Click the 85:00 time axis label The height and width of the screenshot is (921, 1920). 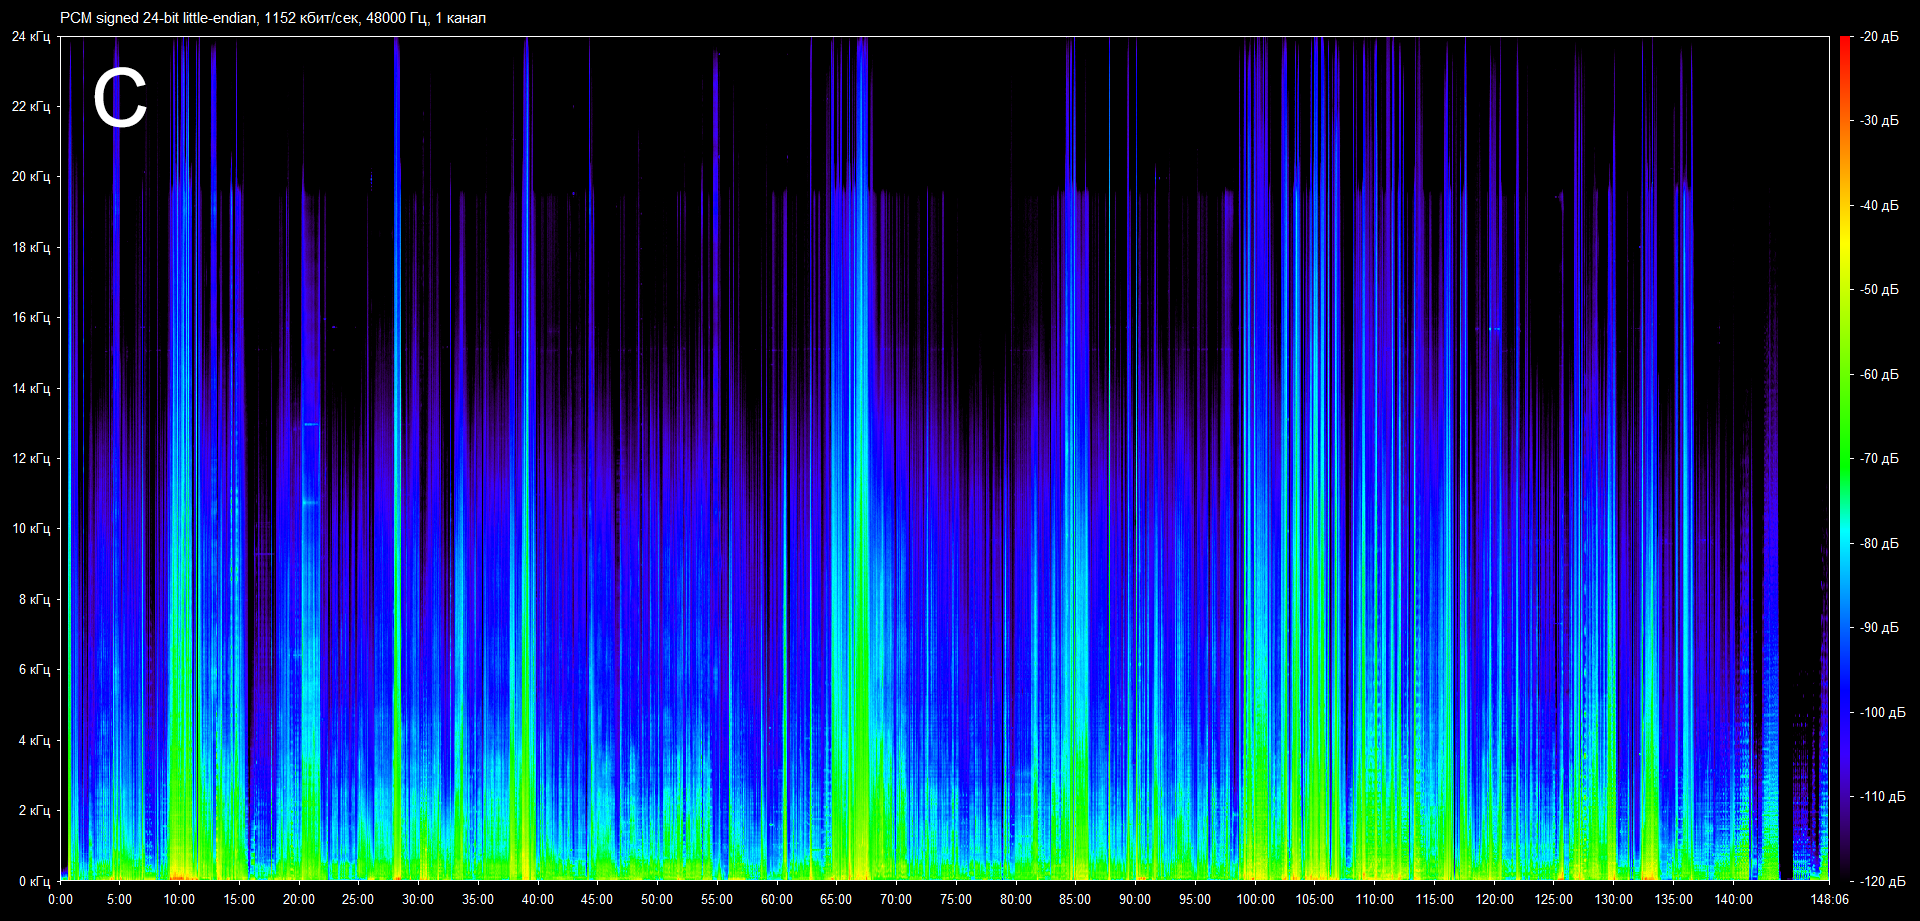pos(1075,899)
